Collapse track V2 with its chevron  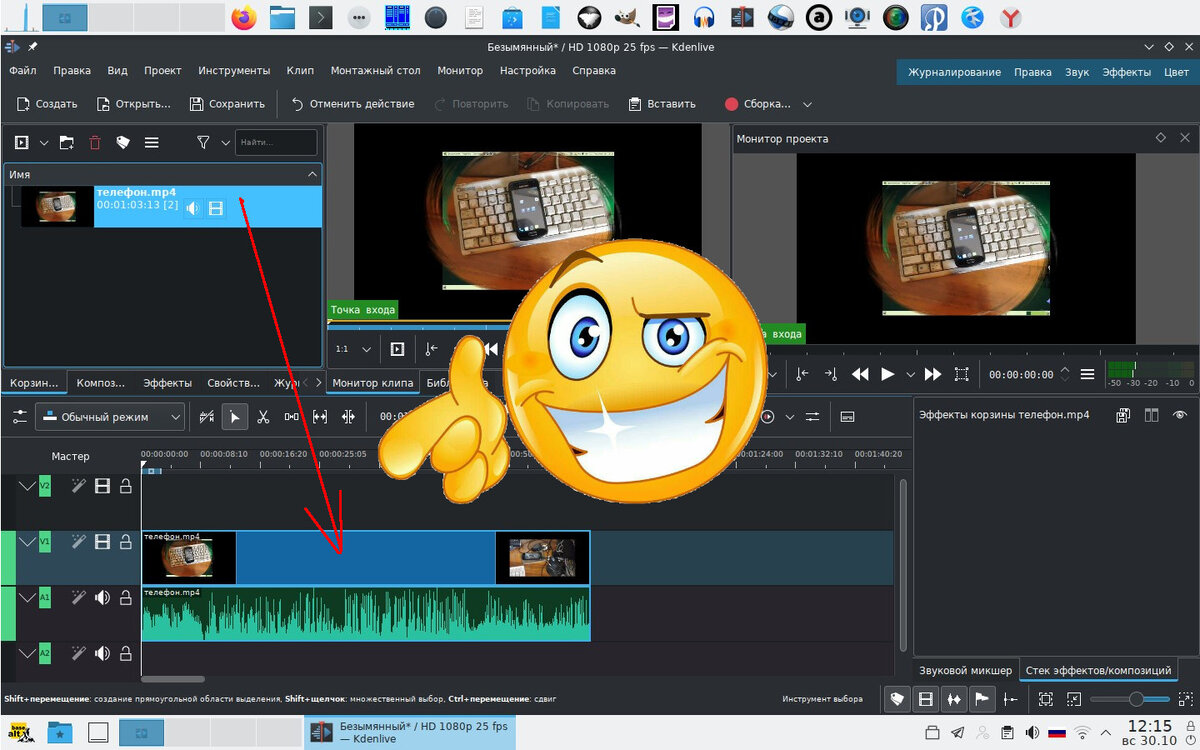click(x=27, y=487)
